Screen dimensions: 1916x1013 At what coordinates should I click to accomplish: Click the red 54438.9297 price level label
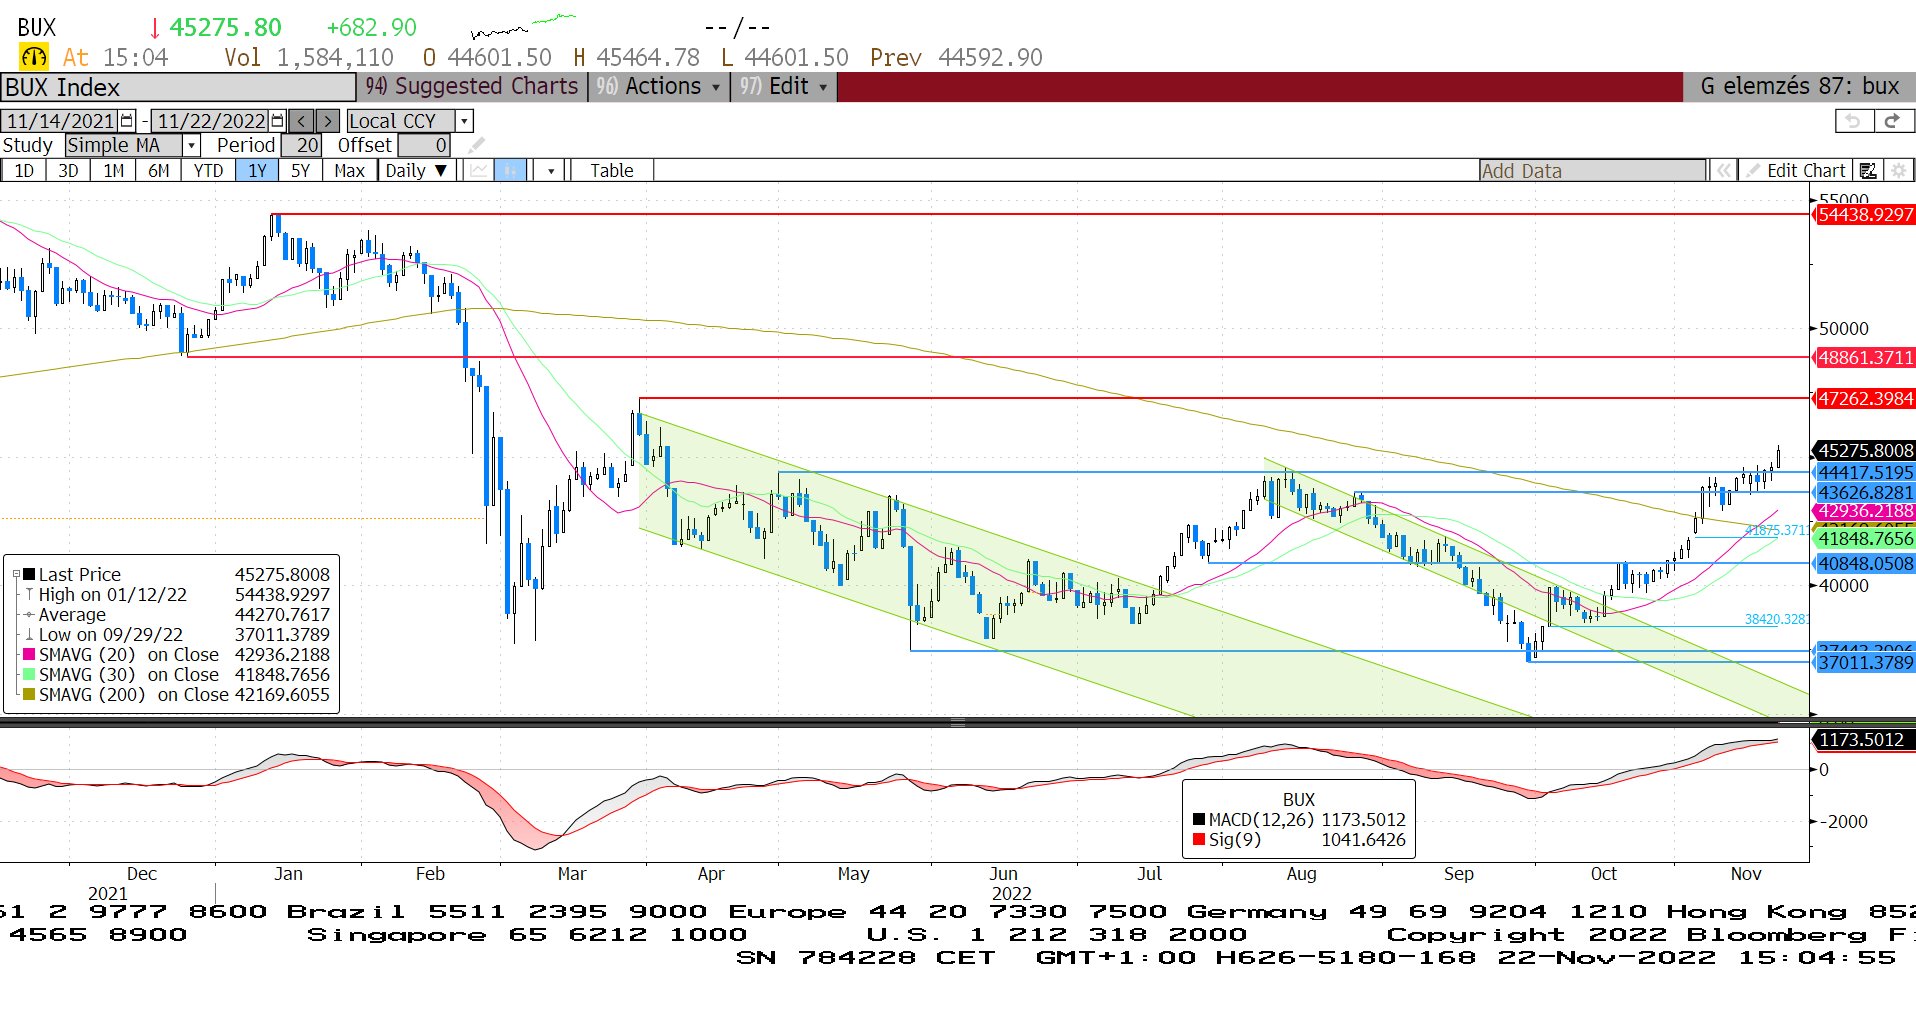tap(1864, 215)
